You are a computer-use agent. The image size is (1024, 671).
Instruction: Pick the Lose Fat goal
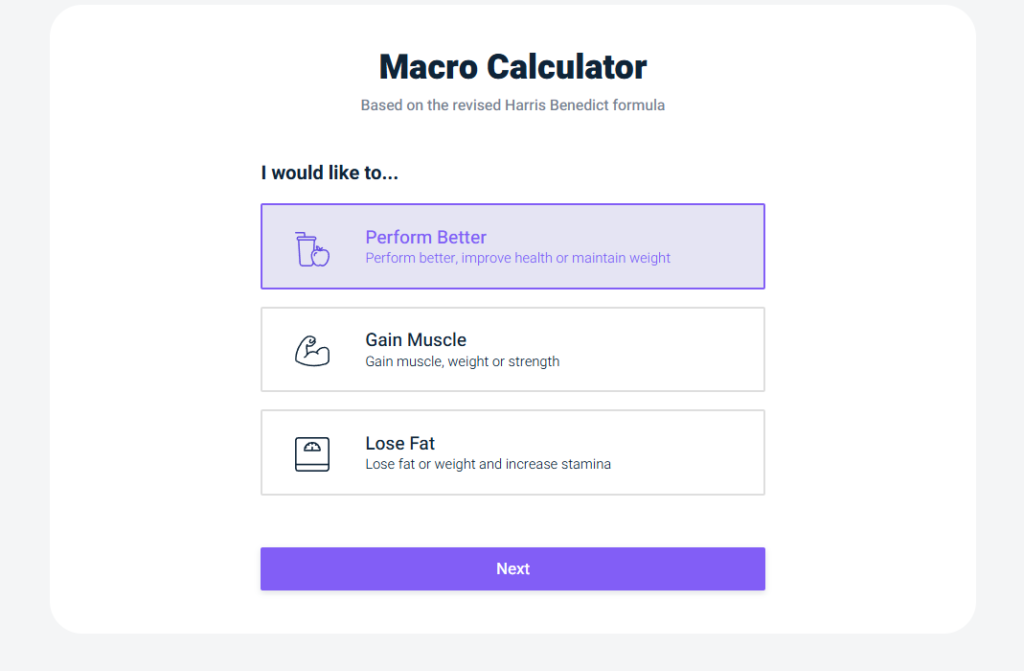click(512, 452)
